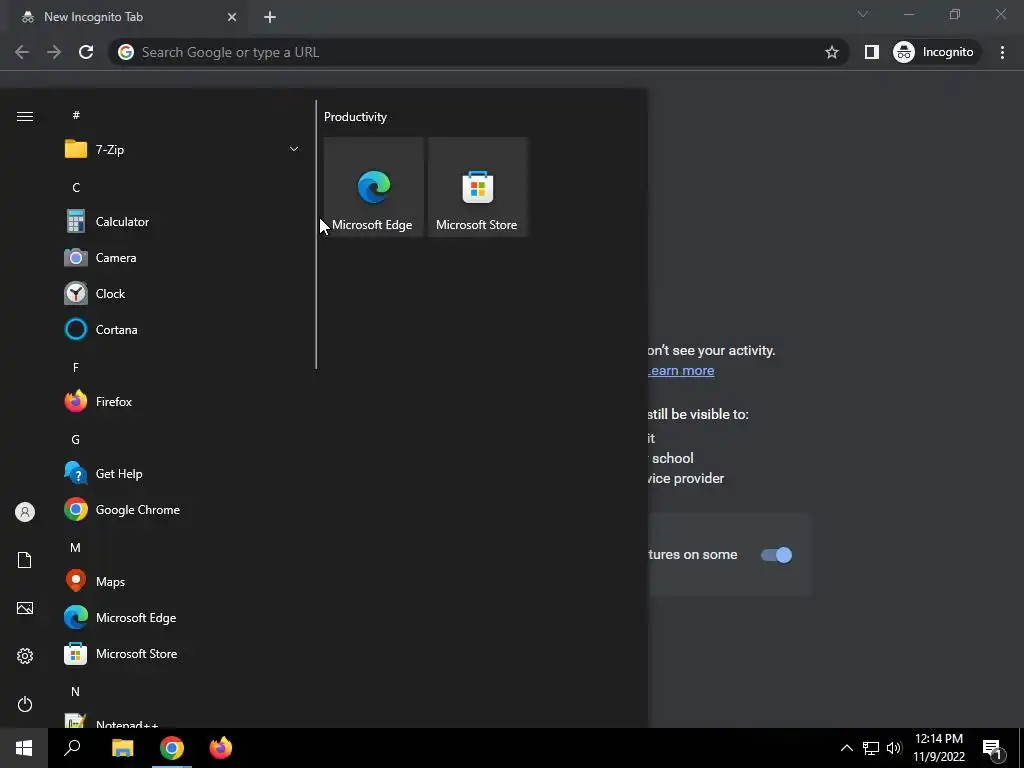The image size is (1024, 768).
Task: Open the user account icon in Start
Action: coord(25,512)
